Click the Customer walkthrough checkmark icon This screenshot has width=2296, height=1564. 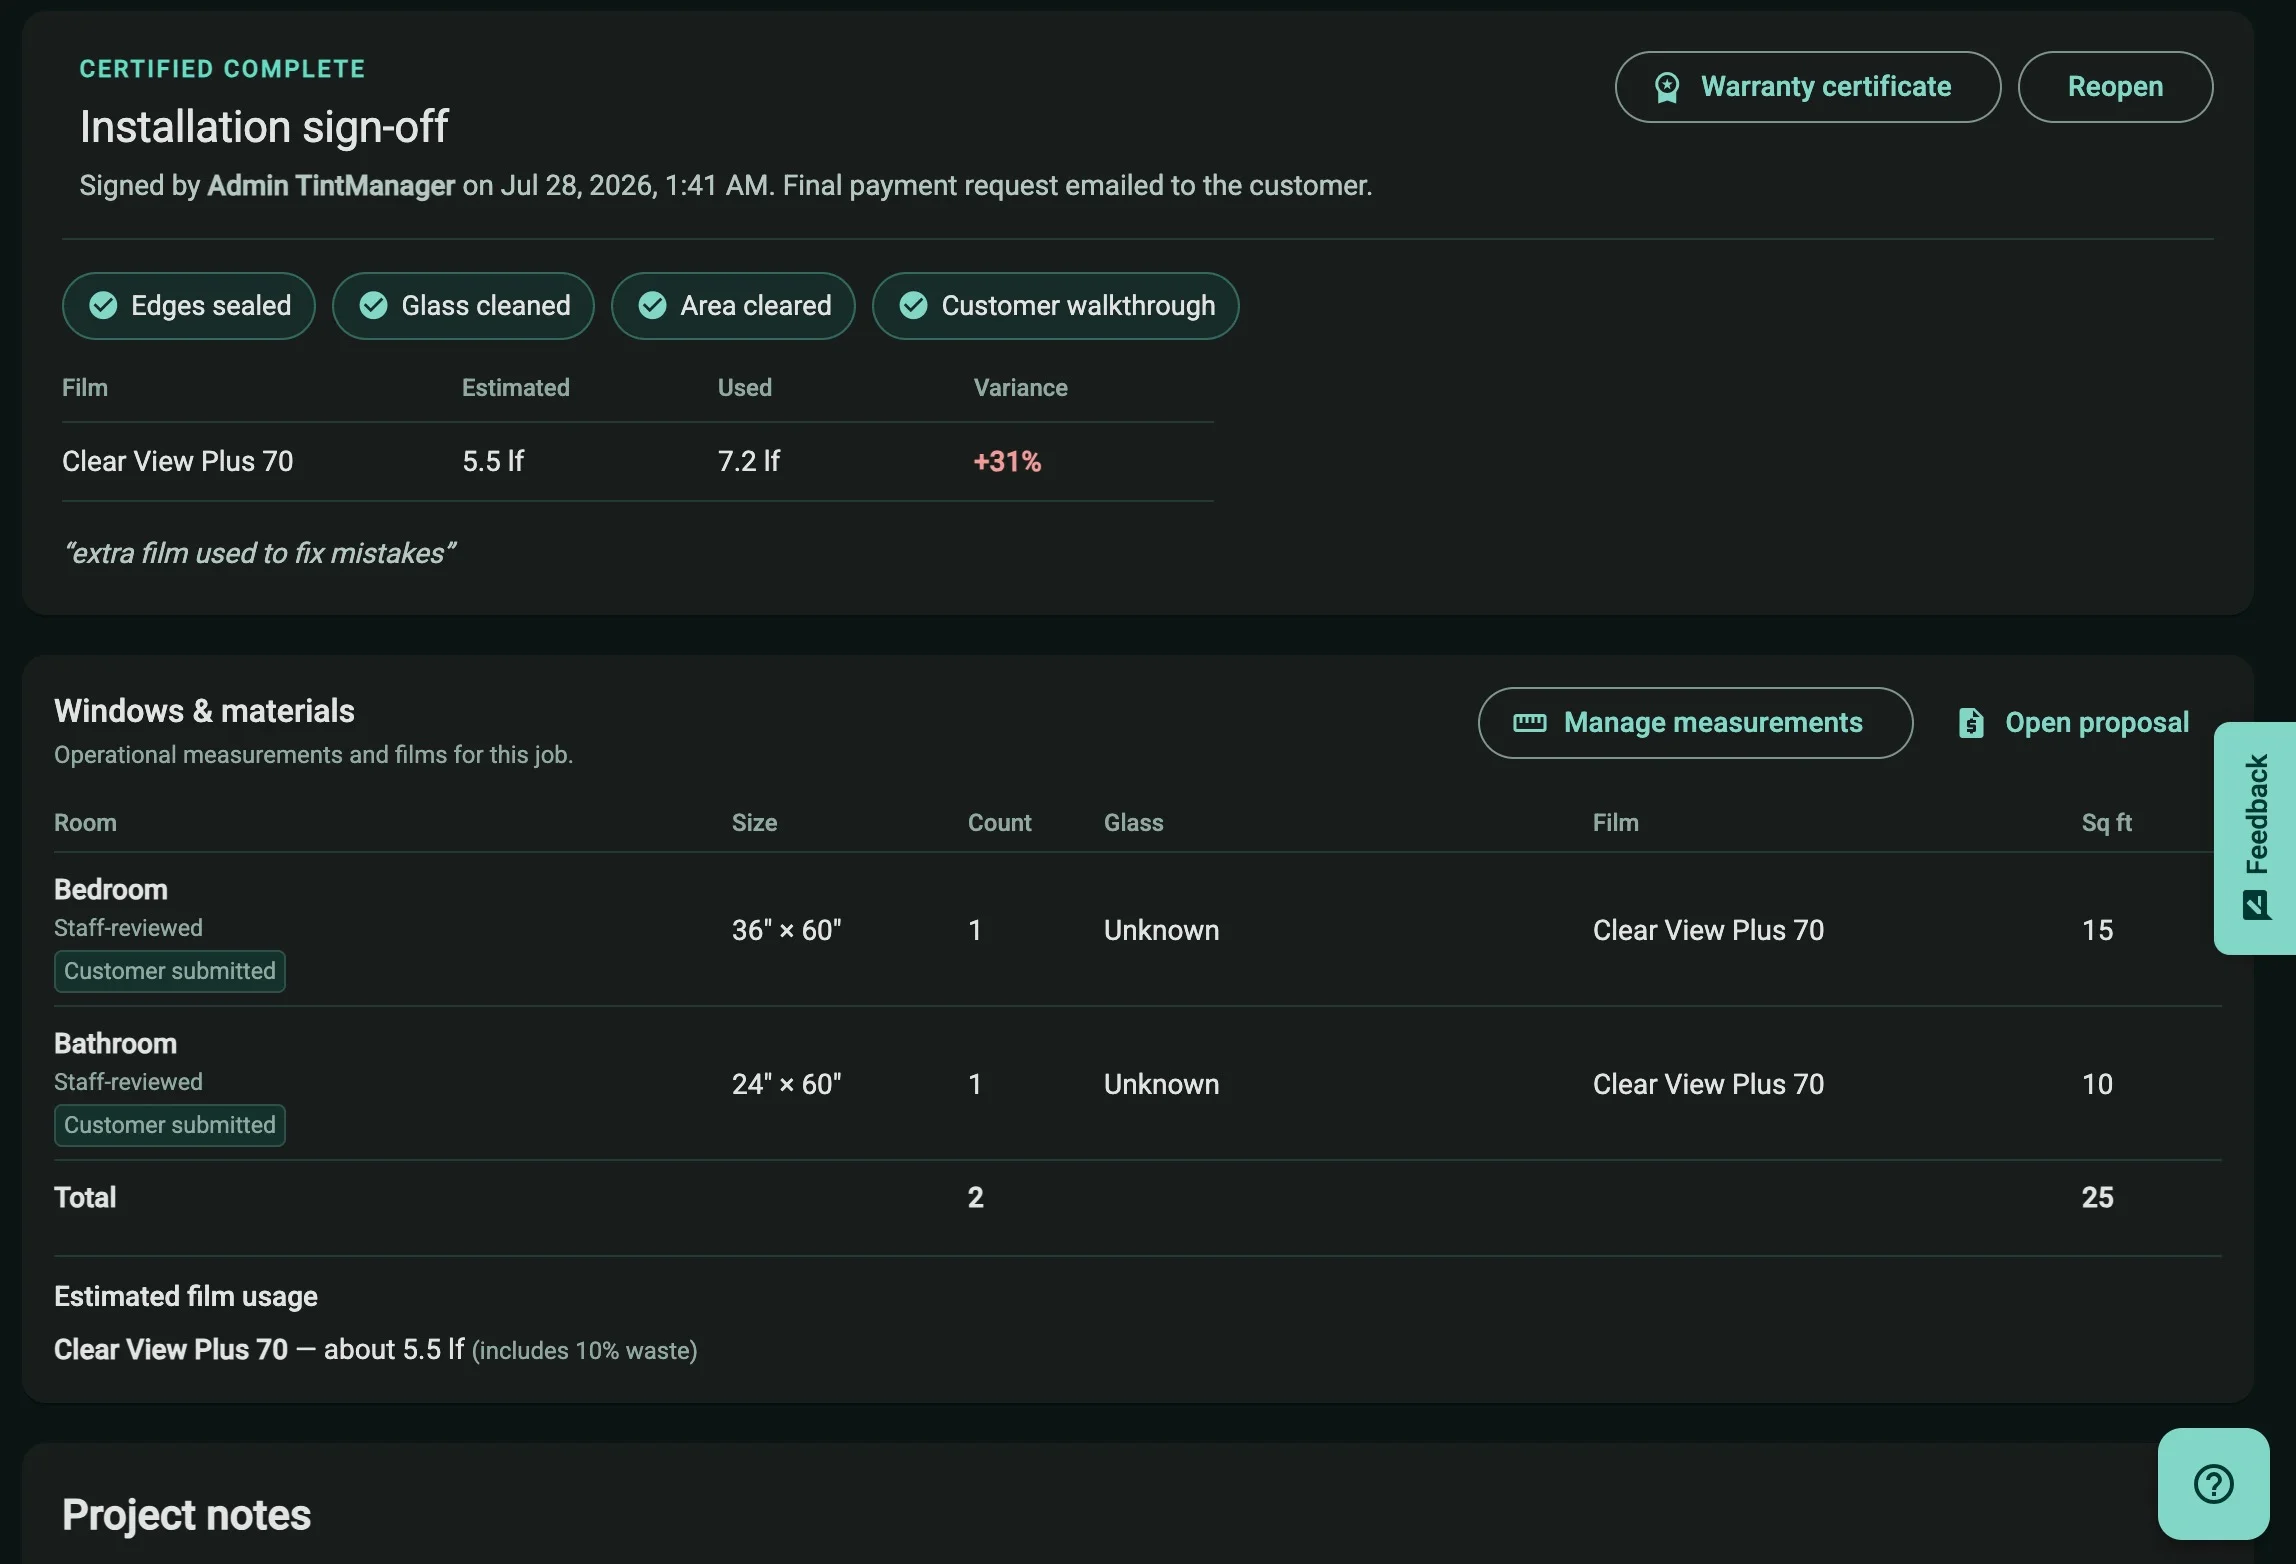(913, 306)
